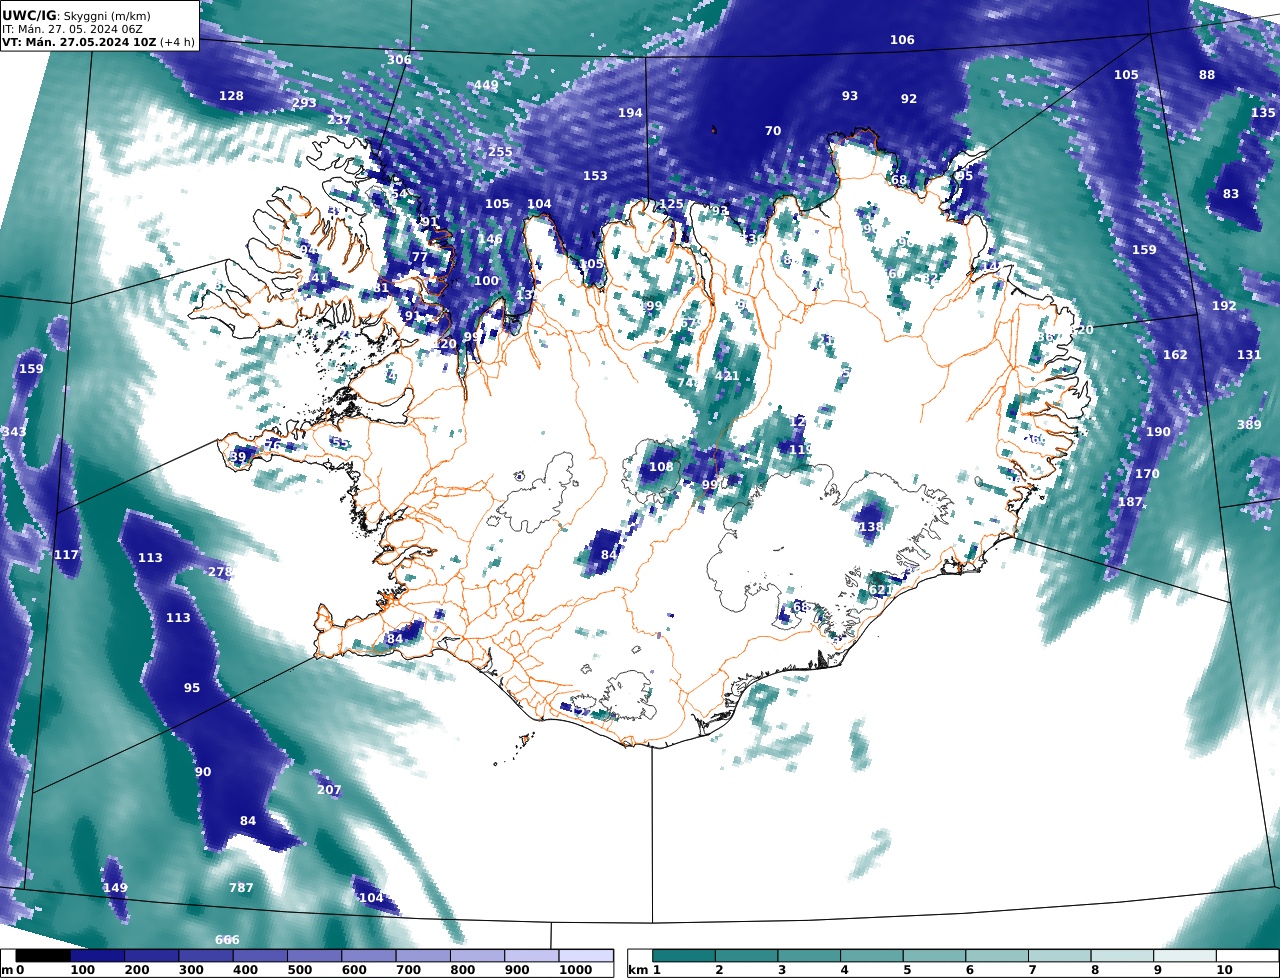Click the visibility value 108
This screenshot has height=978, width=1280.
pyautogui.click(x=661, y=467)
